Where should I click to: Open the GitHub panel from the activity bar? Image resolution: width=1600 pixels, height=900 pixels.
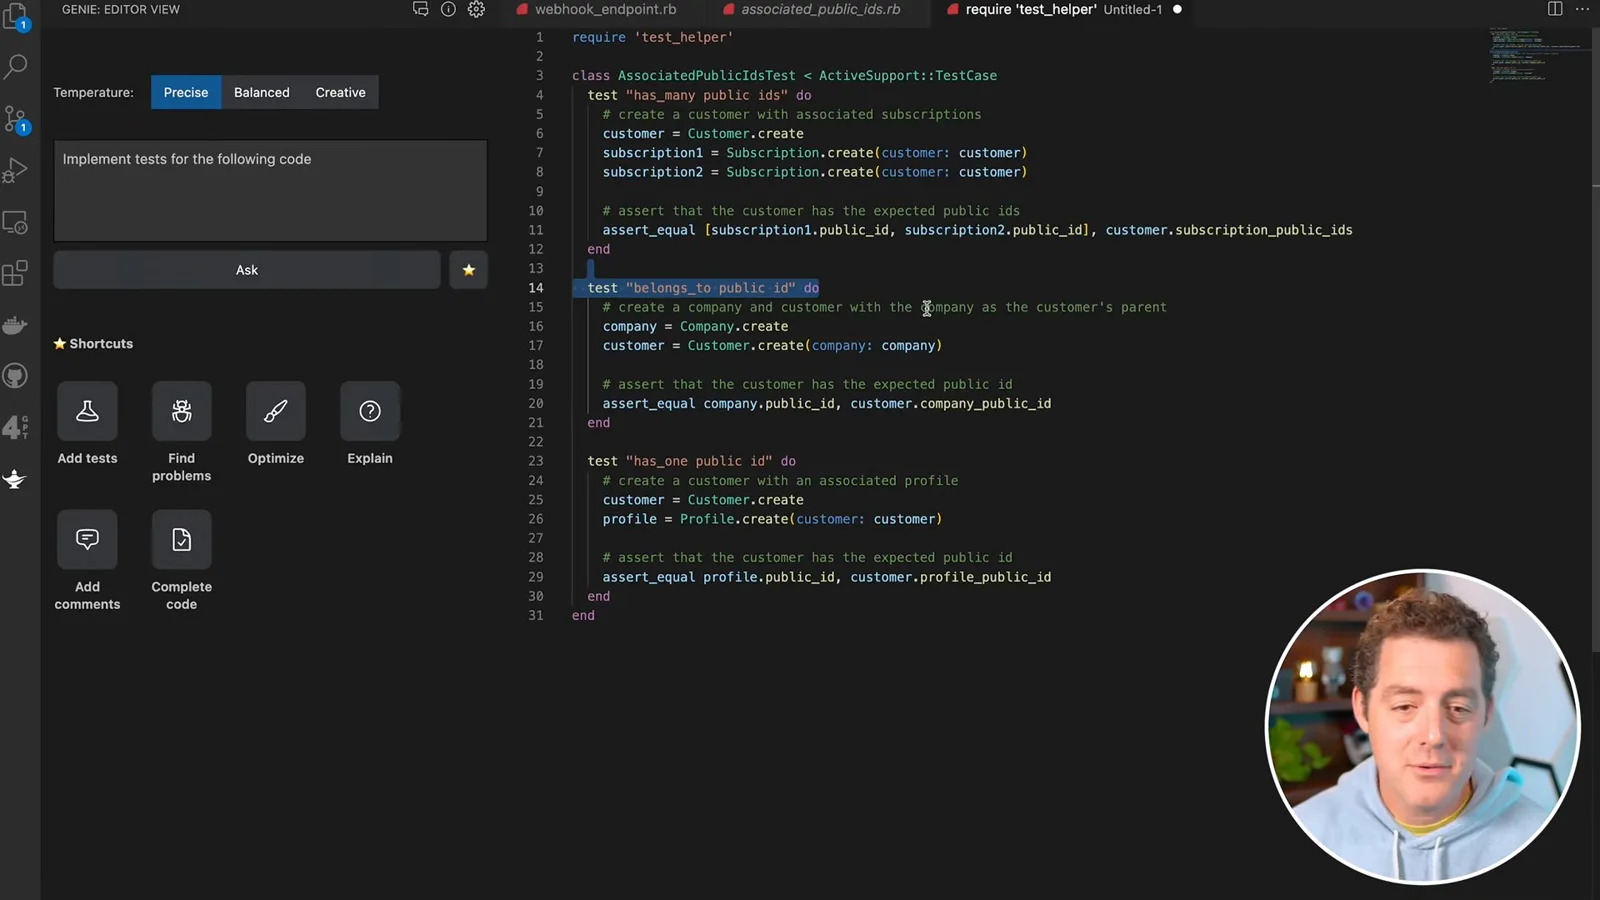[x=16, y=376]
